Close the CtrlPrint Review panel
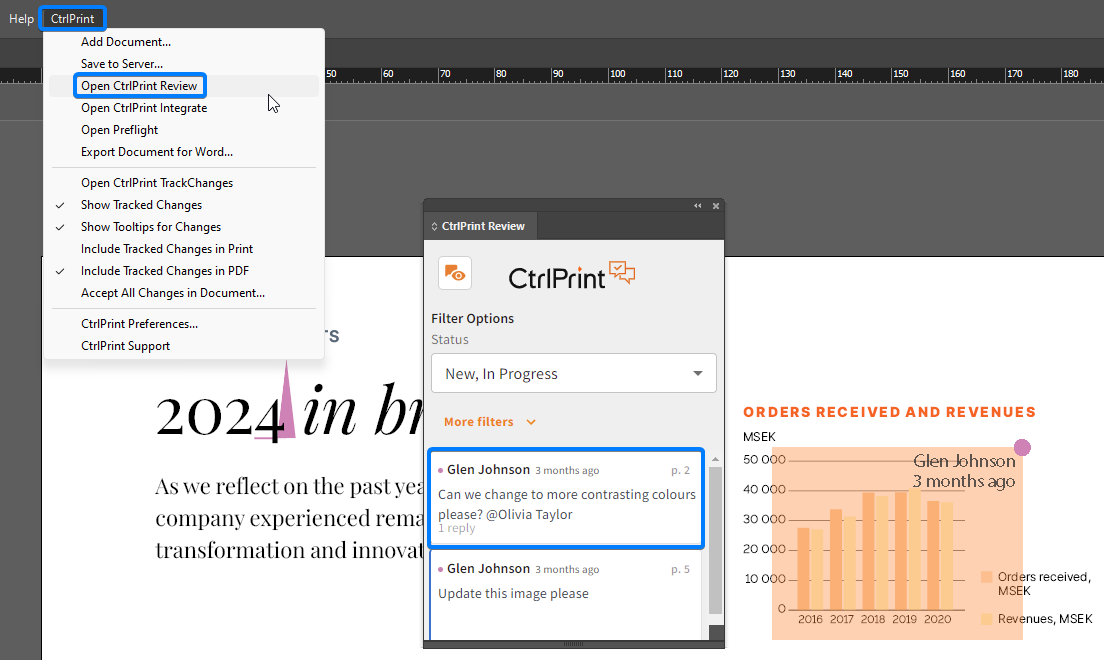The image size is (1104, 660). pyautogui.click(x=716, y=206)
